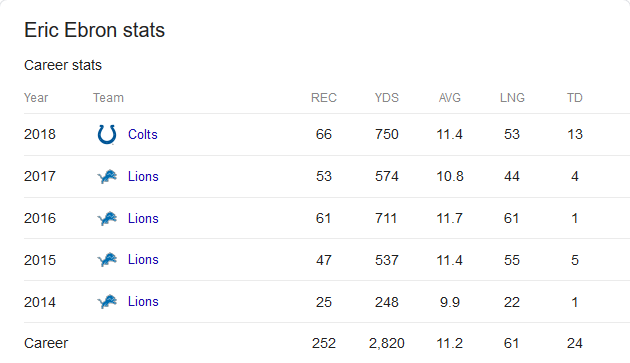Open the 2017 Lions team link
The image size is (630, 363).
click(x=143, y=176)
